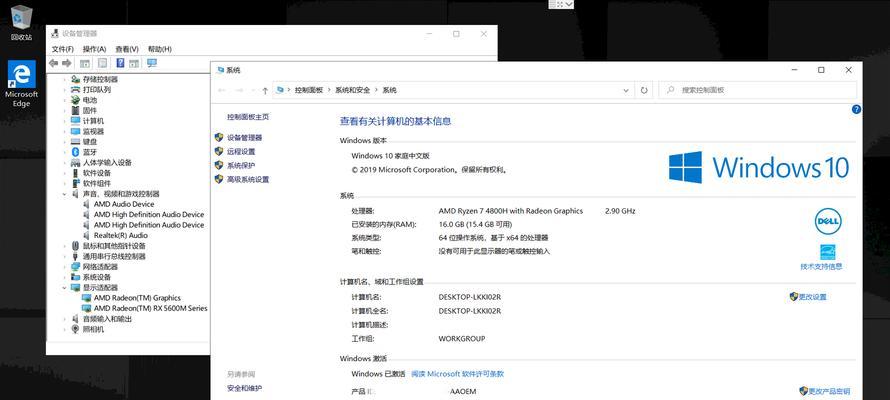Expand the 网络适配器 network adapters node

pos(64,267)
